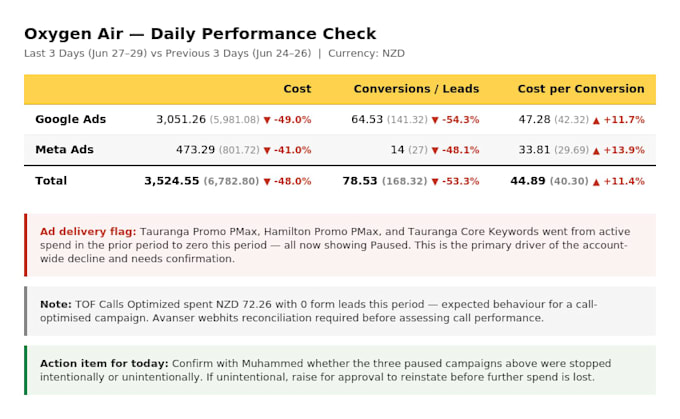680x419 pixels.
Task: Click the Meta Ads cost down-arrow icon
Action: (x=267, y=151)
